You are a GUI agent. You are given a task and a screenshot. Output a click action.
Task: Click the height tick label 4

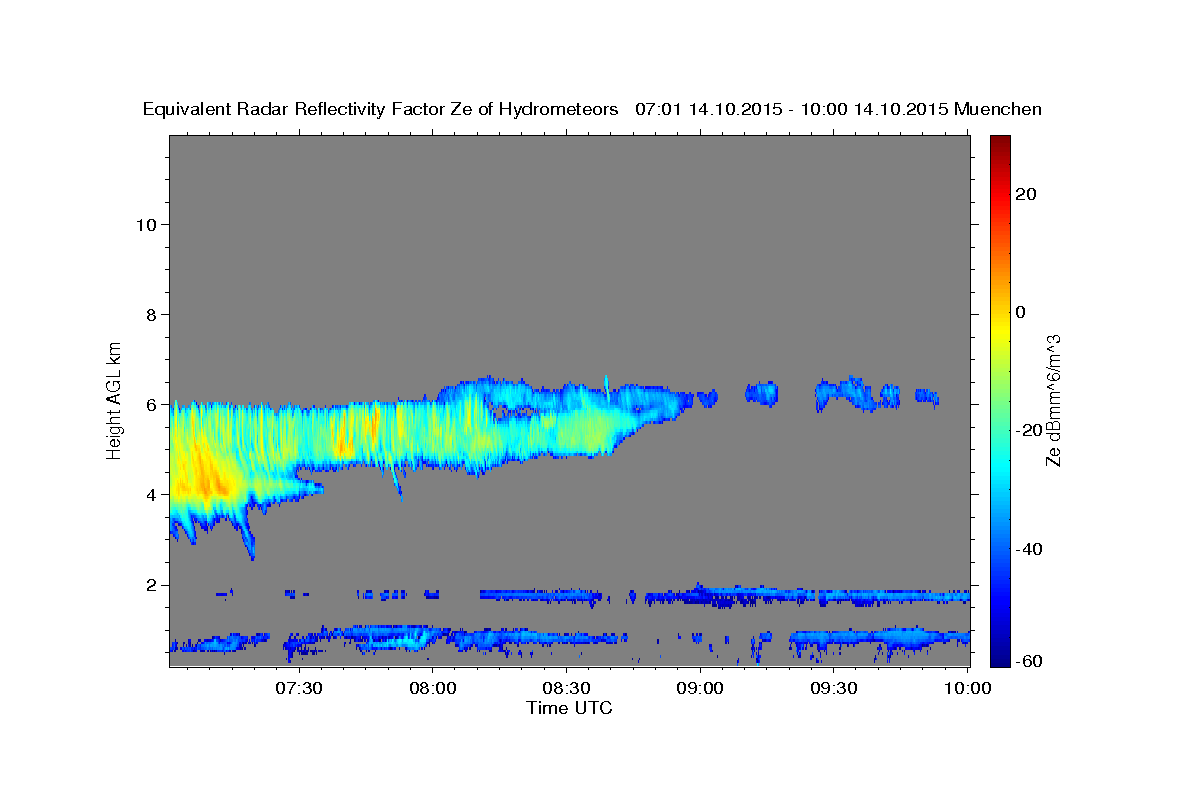click(x=153, y=495)
